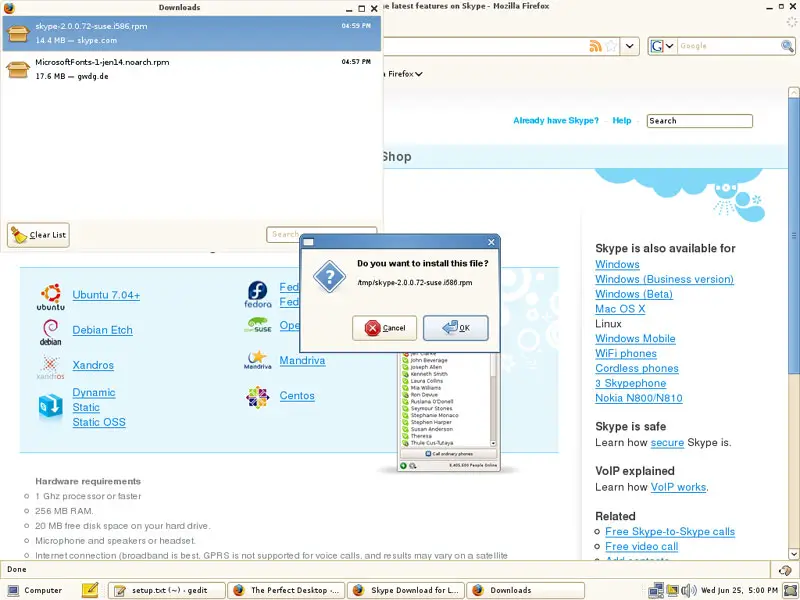
Task: Open the Xandros download link
Action: (x=93, y=365)
